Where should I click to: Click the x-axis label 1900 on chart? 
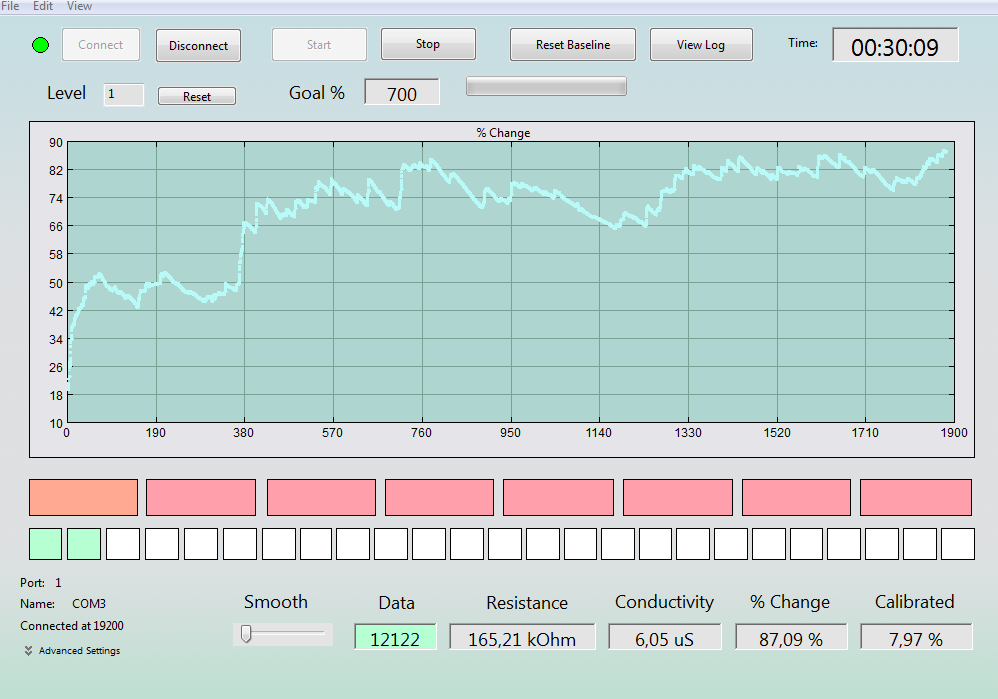(954, 433)
